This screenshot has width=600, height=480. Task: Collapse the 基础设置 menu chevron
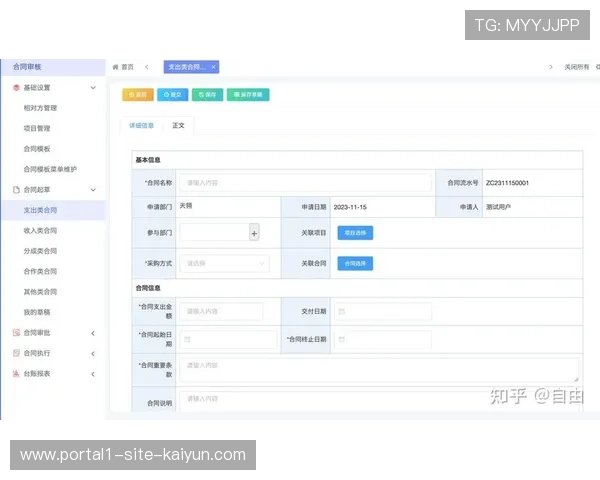pyautogui.click(x=93, y=88)
